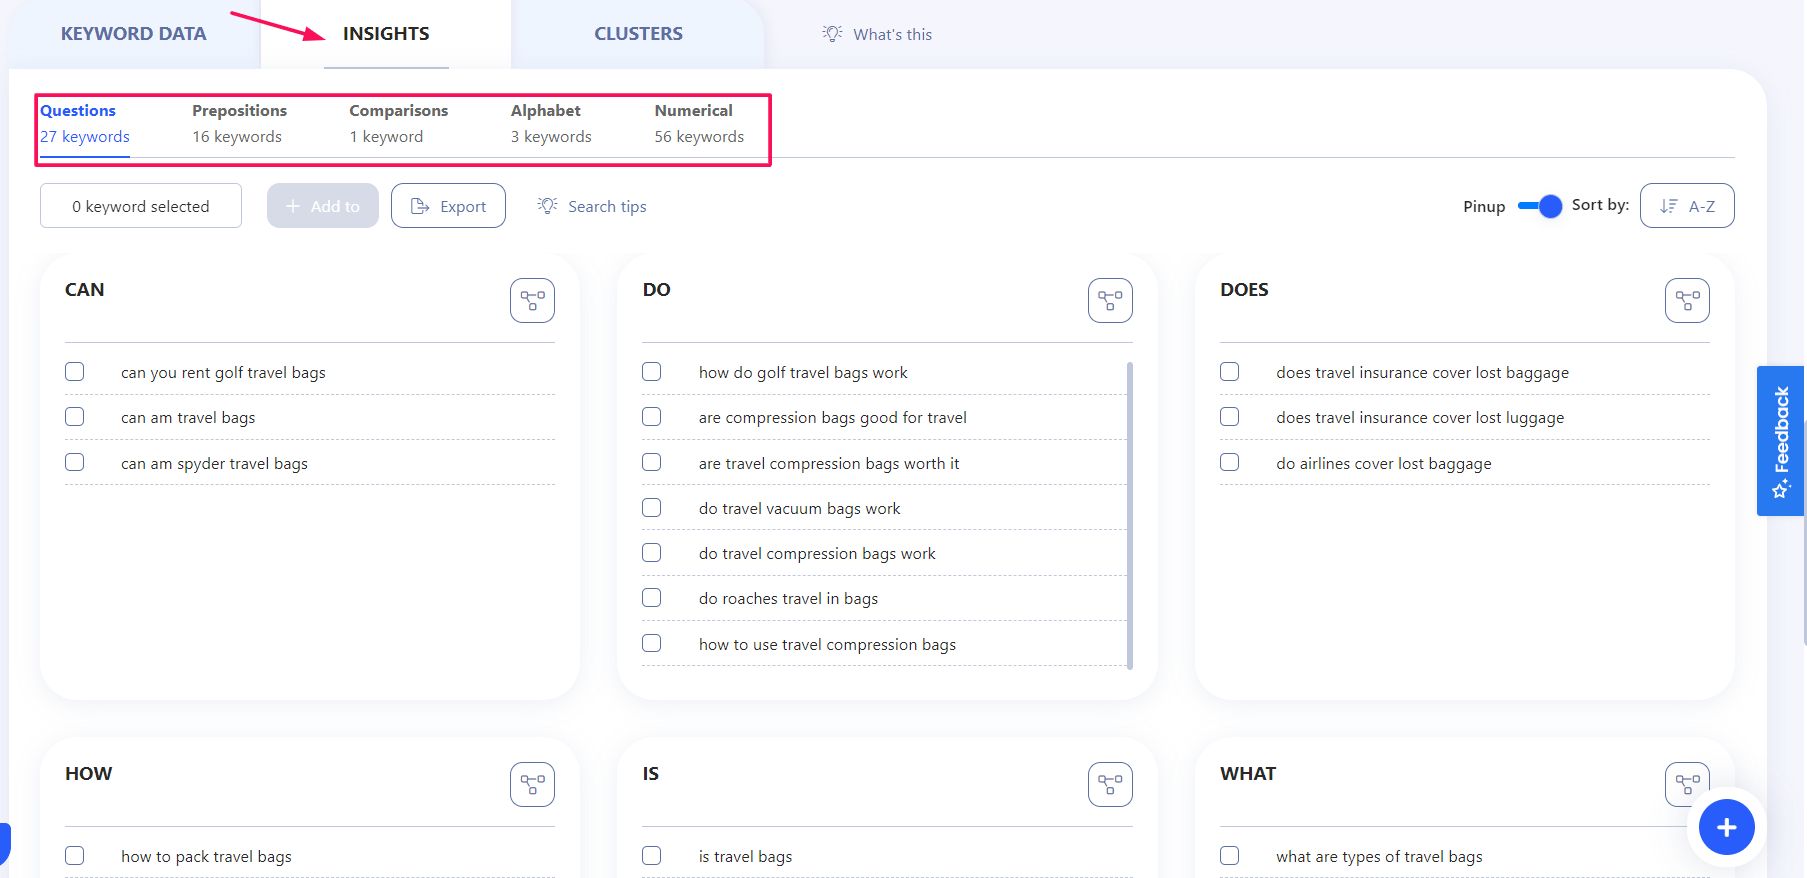1807x878 pixels.
Task: Open the What's this lightbulb hint
Action: coord(877,34)
